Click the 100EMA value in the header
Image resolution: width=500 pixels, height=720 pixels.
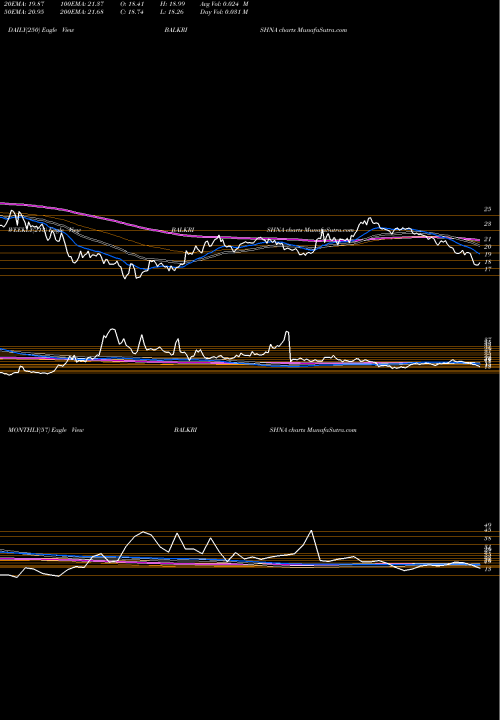coord(83,4)
